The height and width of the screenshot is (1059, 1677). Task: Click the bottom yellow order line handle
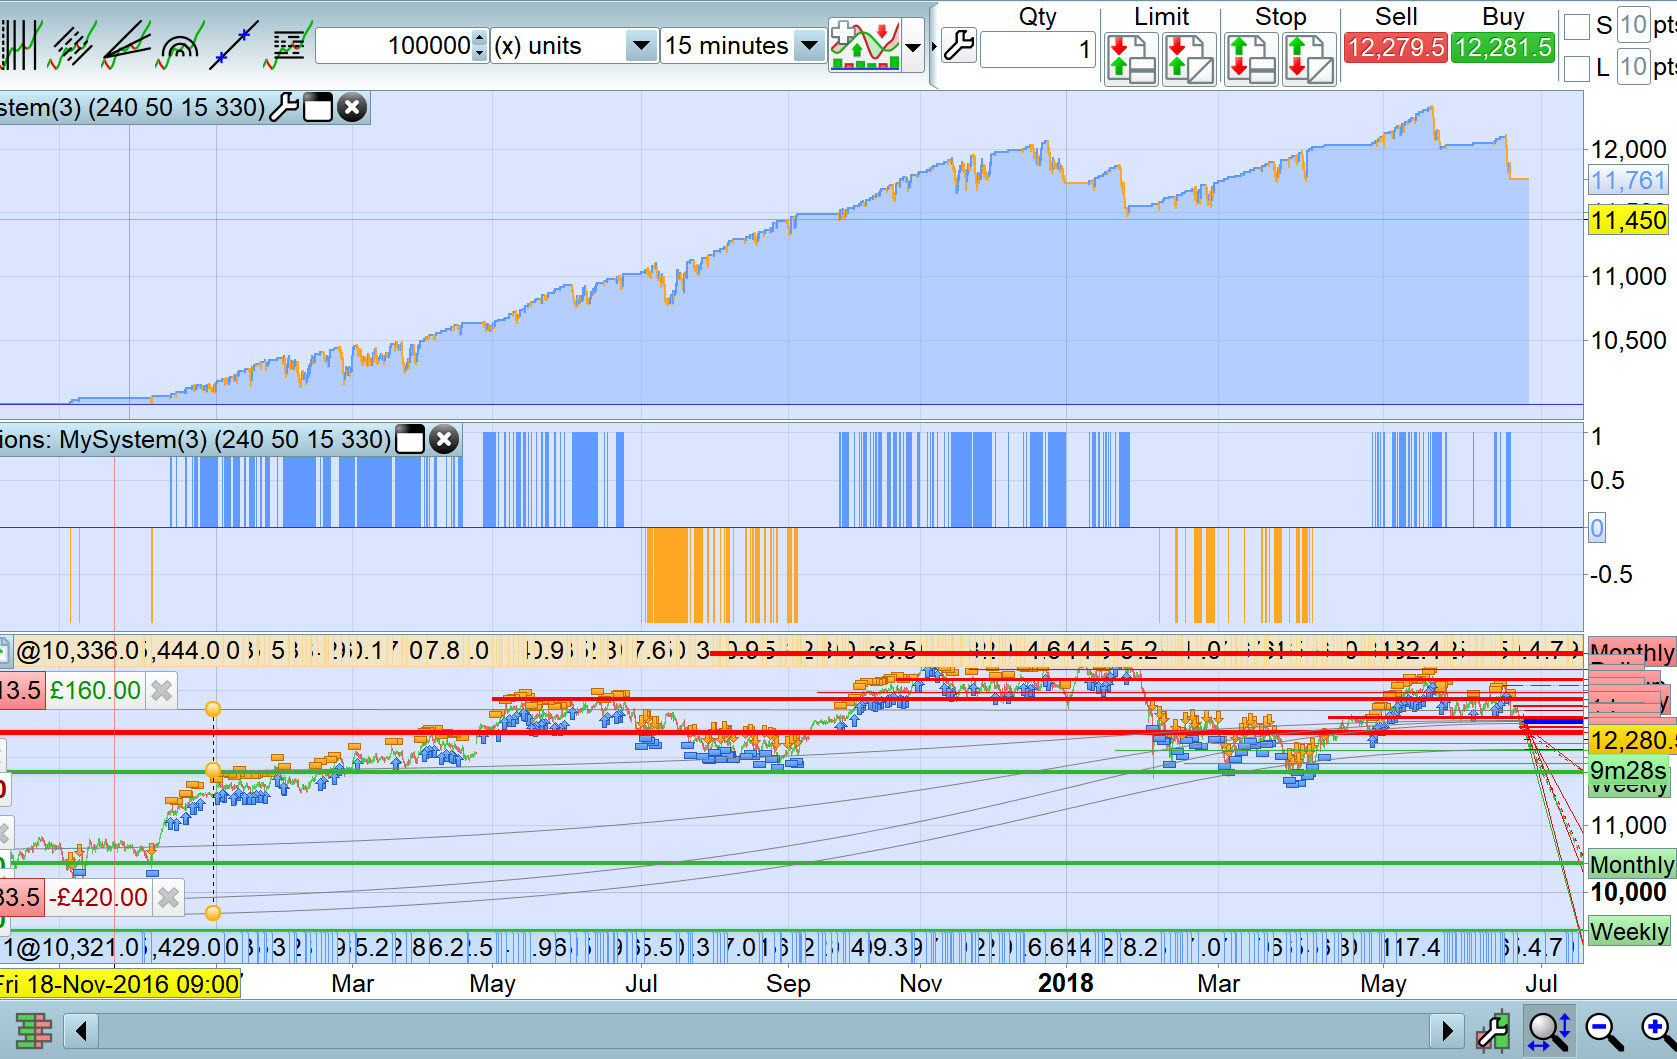click(213, 913)
